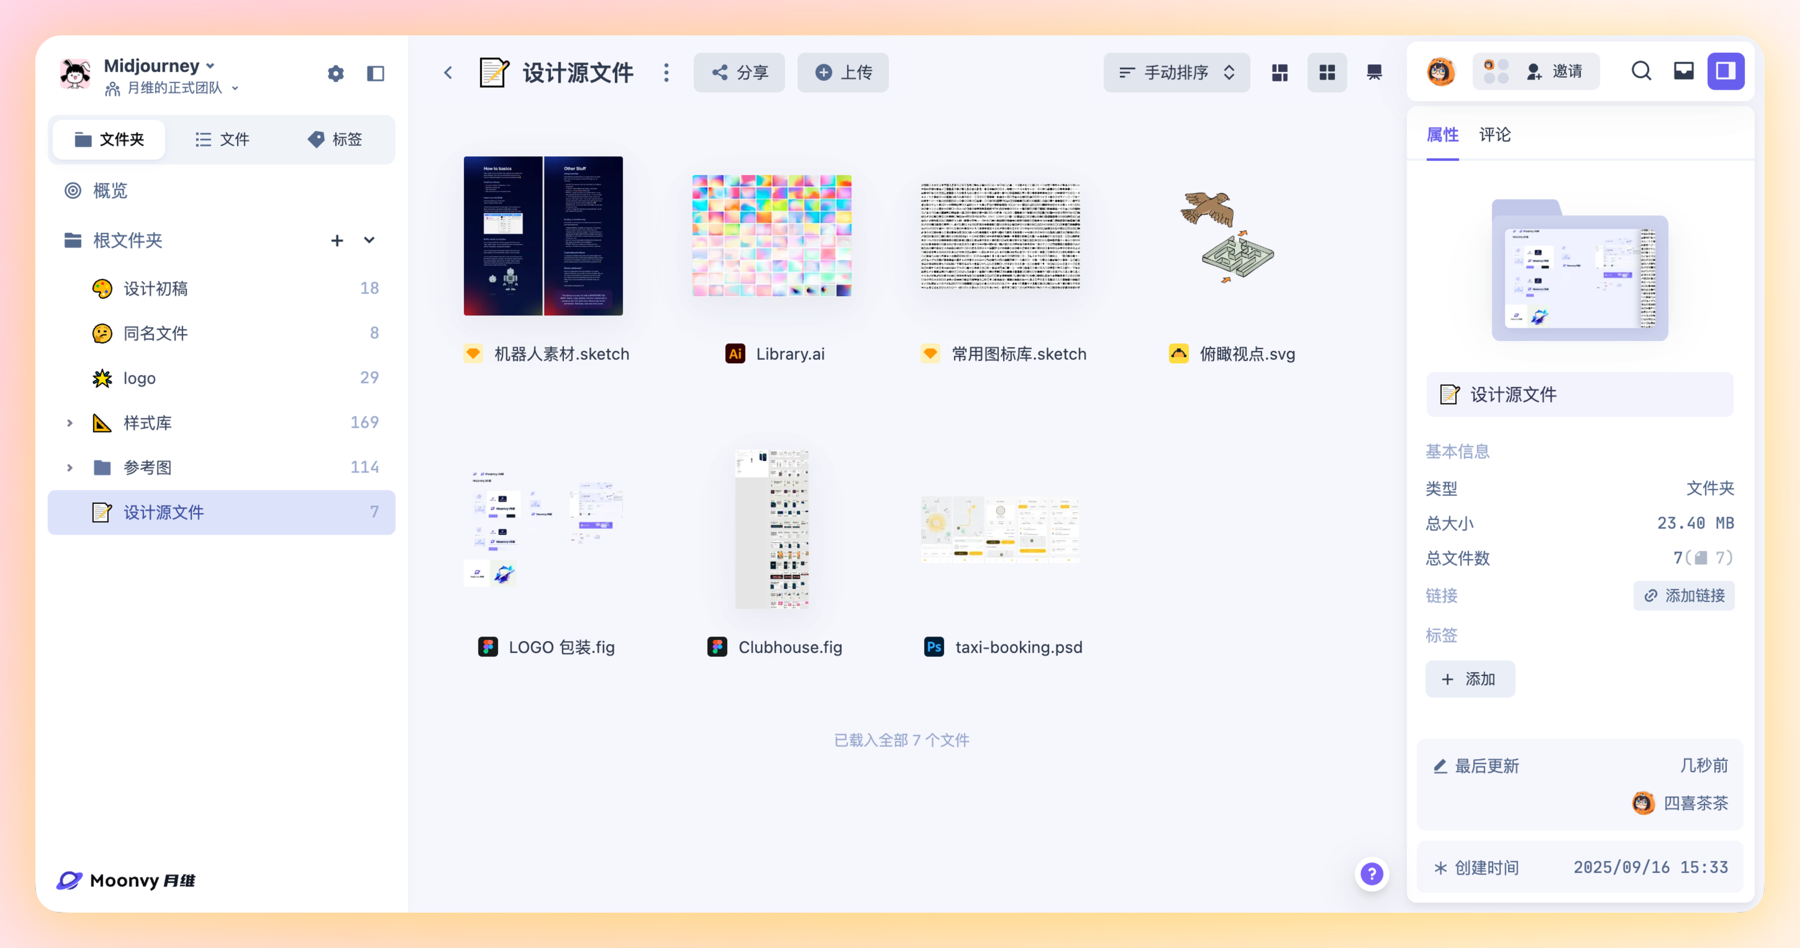Open the help question mark button

pyautogui.click(x=1372, y=874)
